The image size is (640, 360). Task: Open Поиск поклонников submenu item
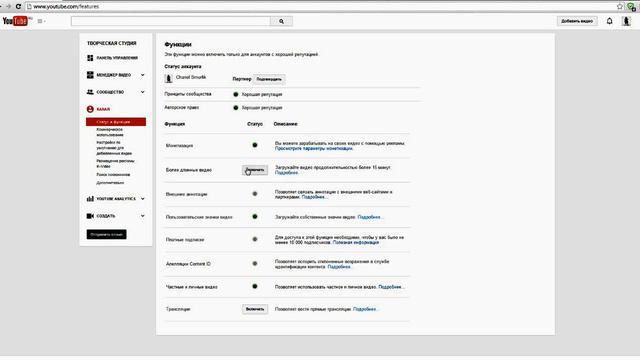coord(113,175)
